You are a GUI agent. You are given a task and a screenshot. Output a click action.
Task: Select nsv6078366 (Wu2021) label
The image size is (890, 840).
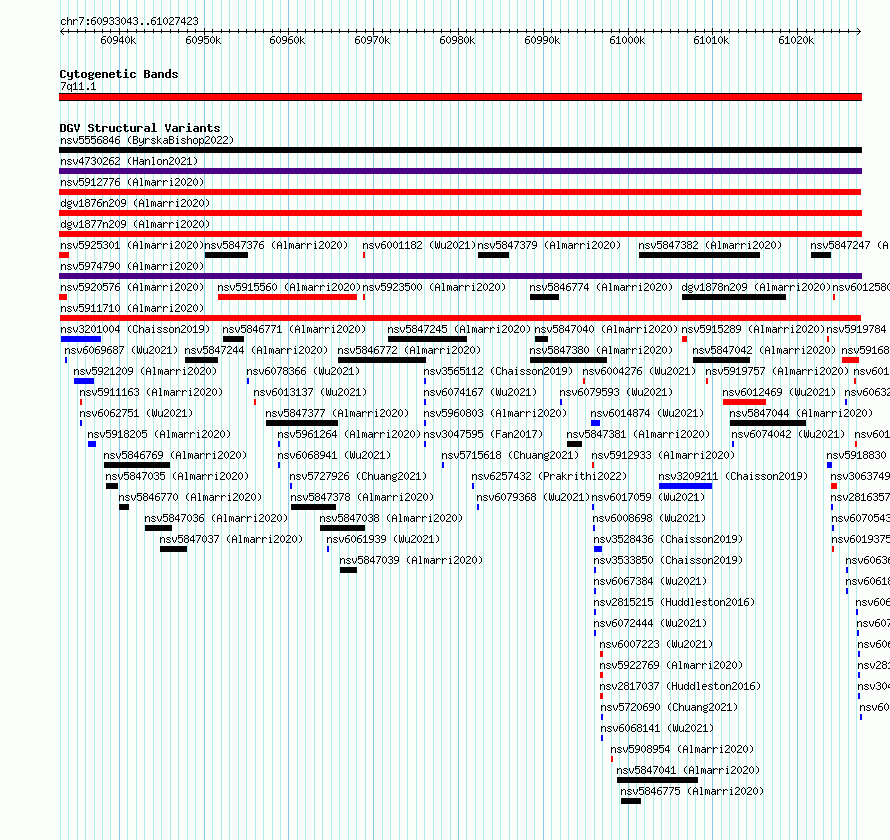303,371
